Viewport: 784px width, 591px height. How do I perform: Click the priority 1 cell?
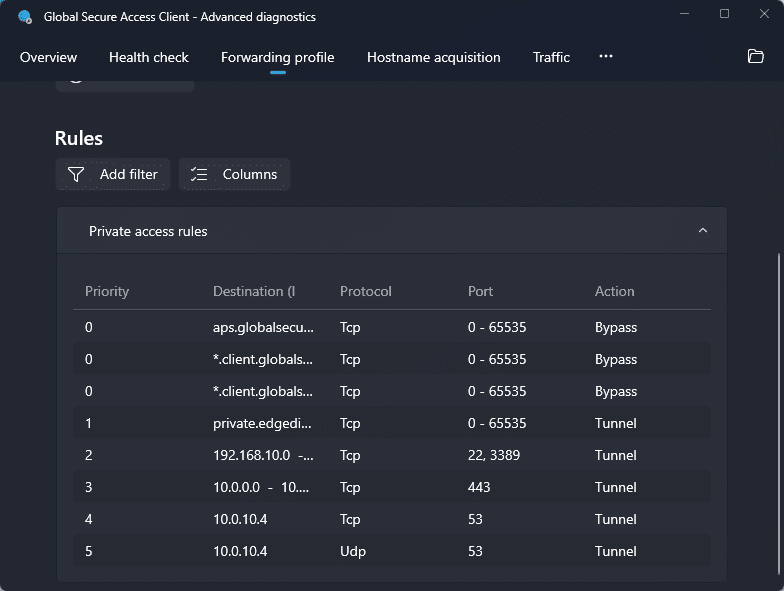88,424
